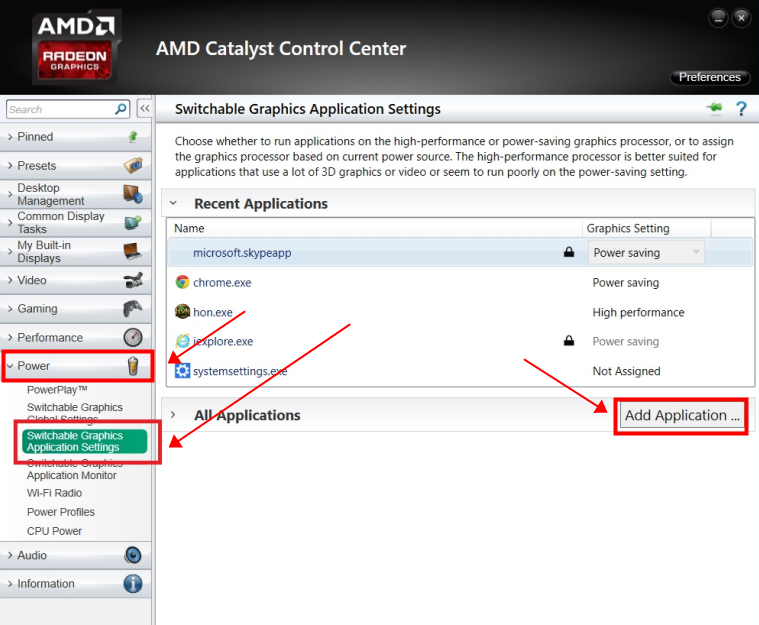Open Power Profiles page
This screenshot has height=625, width=759.
point(61,512)
